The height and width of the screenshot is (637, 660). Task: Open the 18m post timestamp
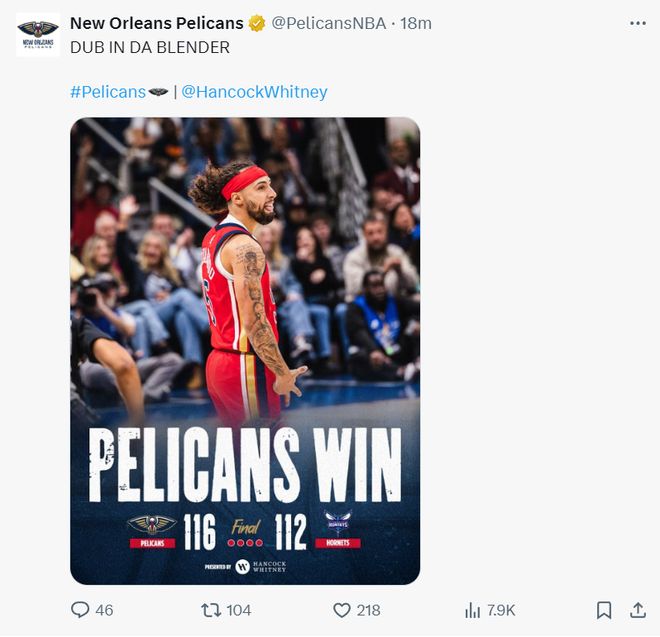tap(415, 23)
